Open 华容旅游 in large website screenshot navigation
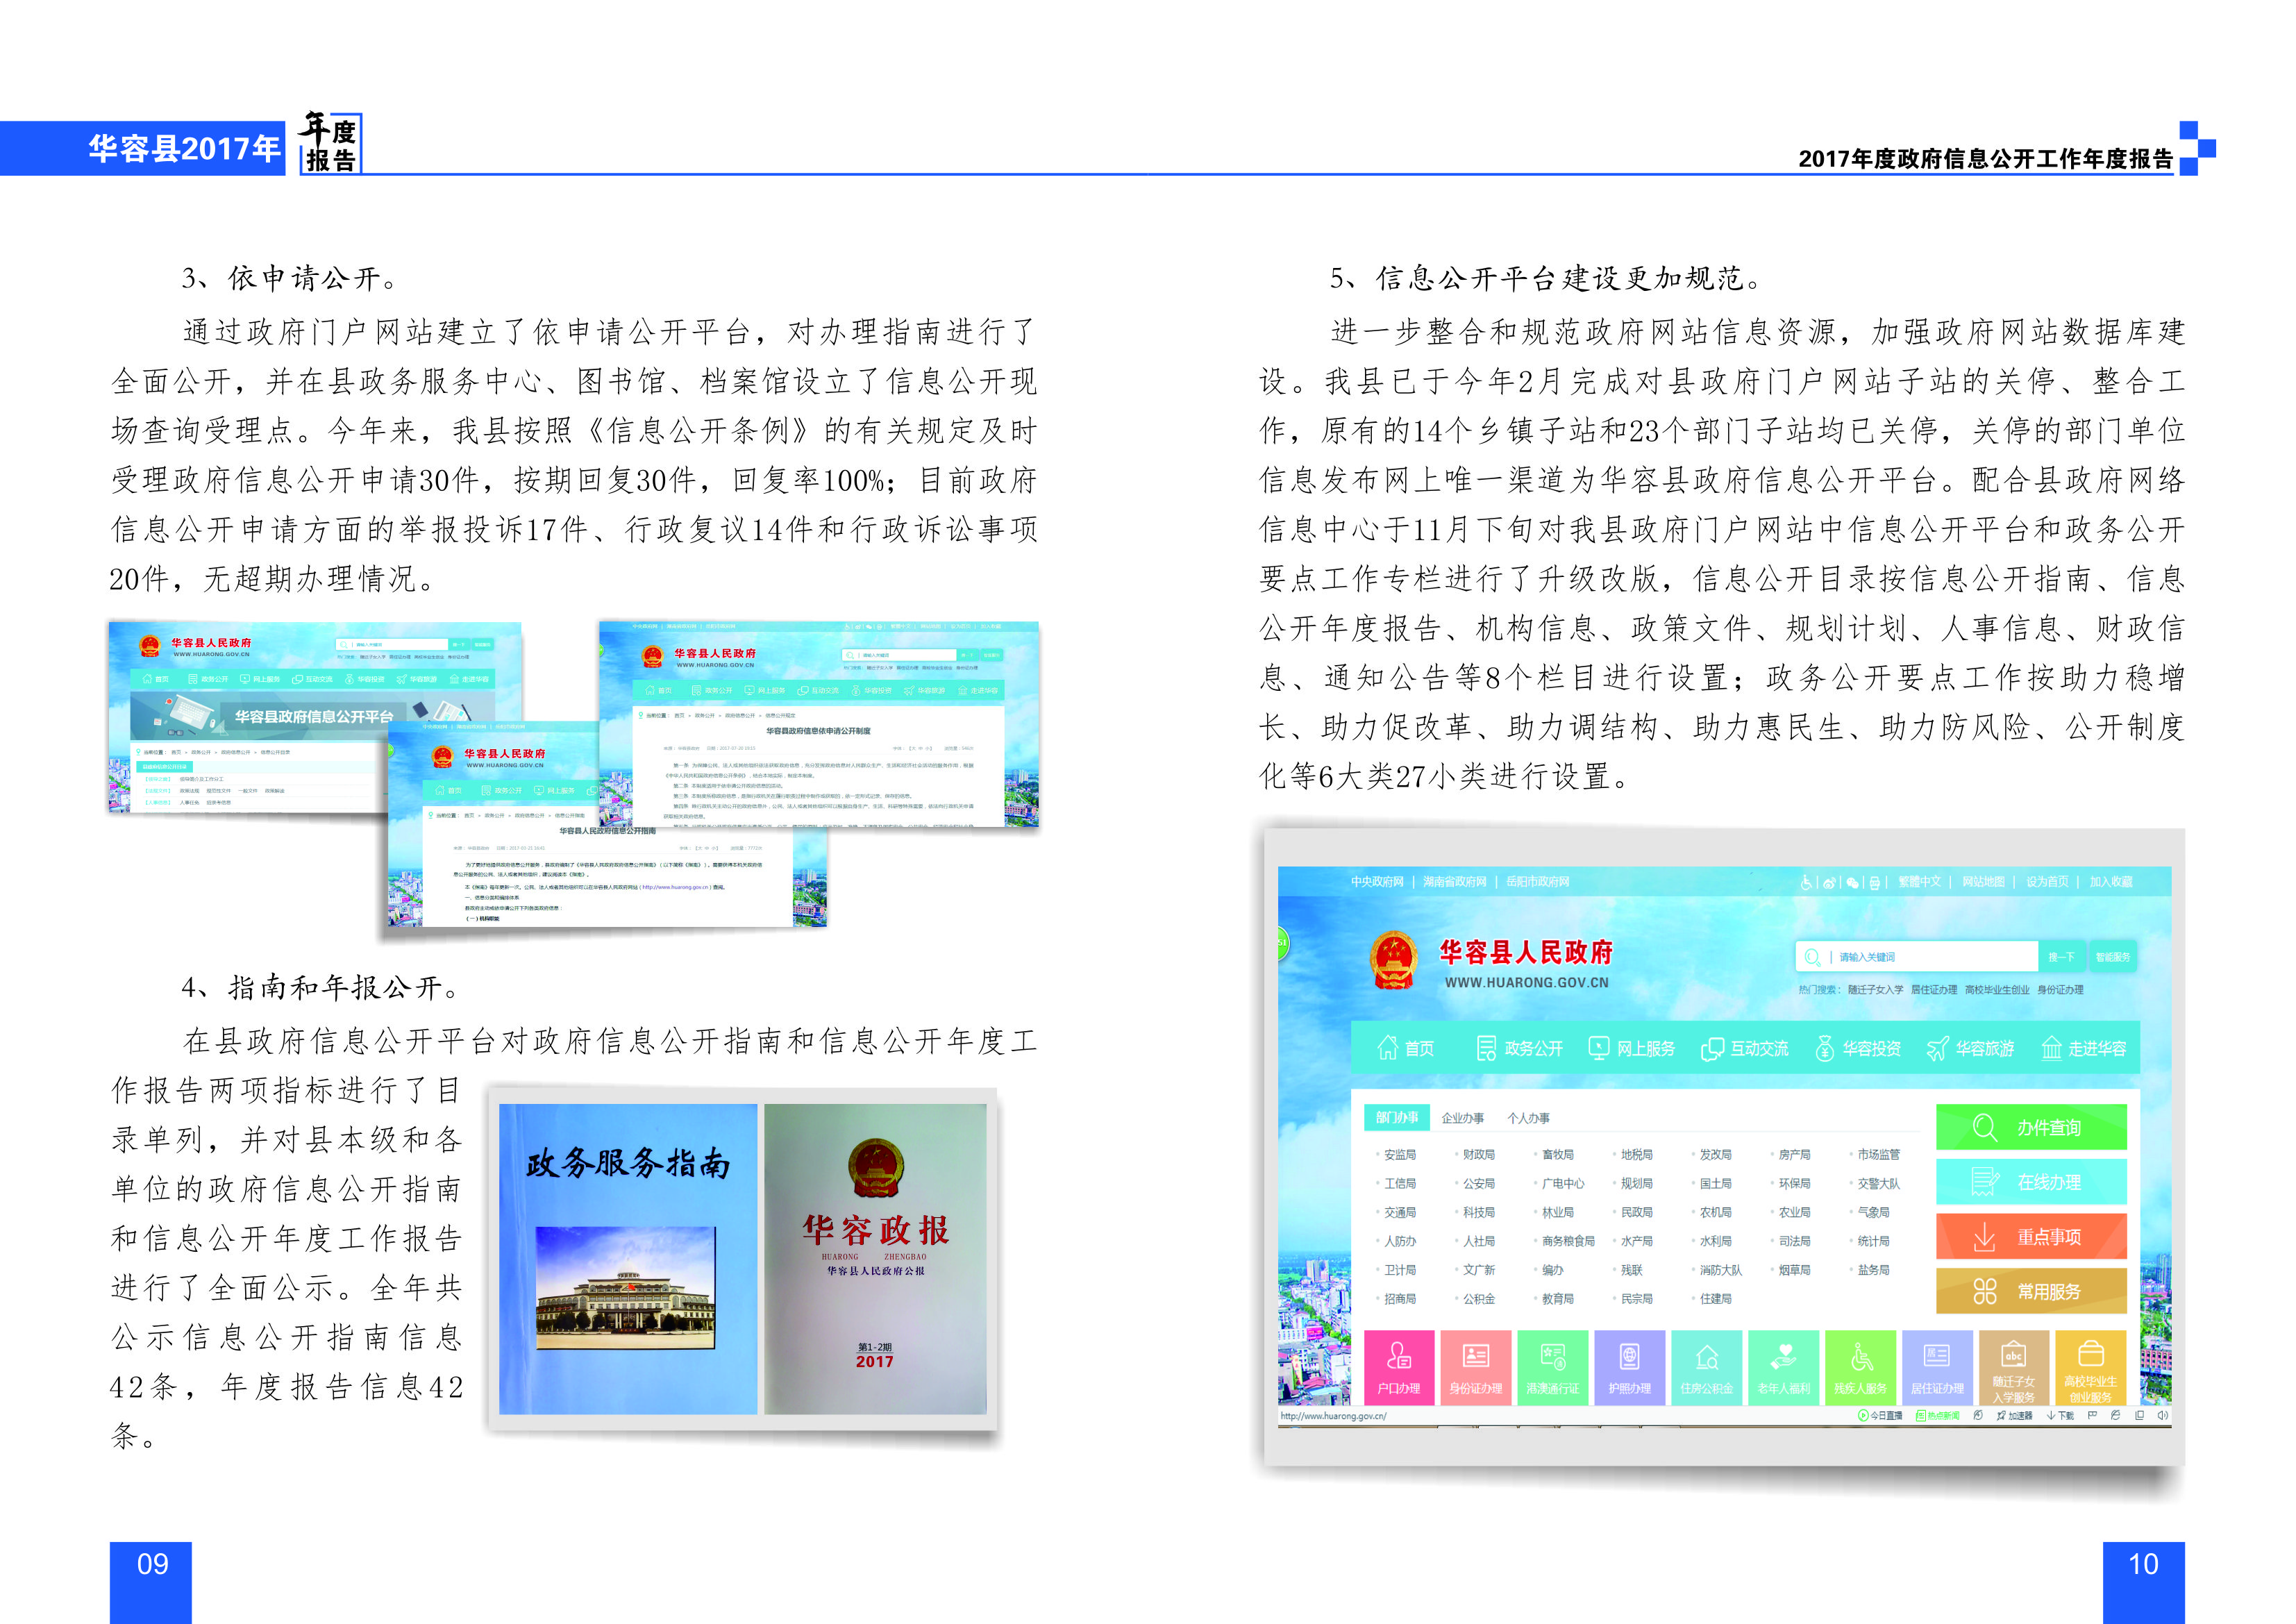This screenshot has height=1624, width=2296. pyautogui.click(x=1971, y=1048)
